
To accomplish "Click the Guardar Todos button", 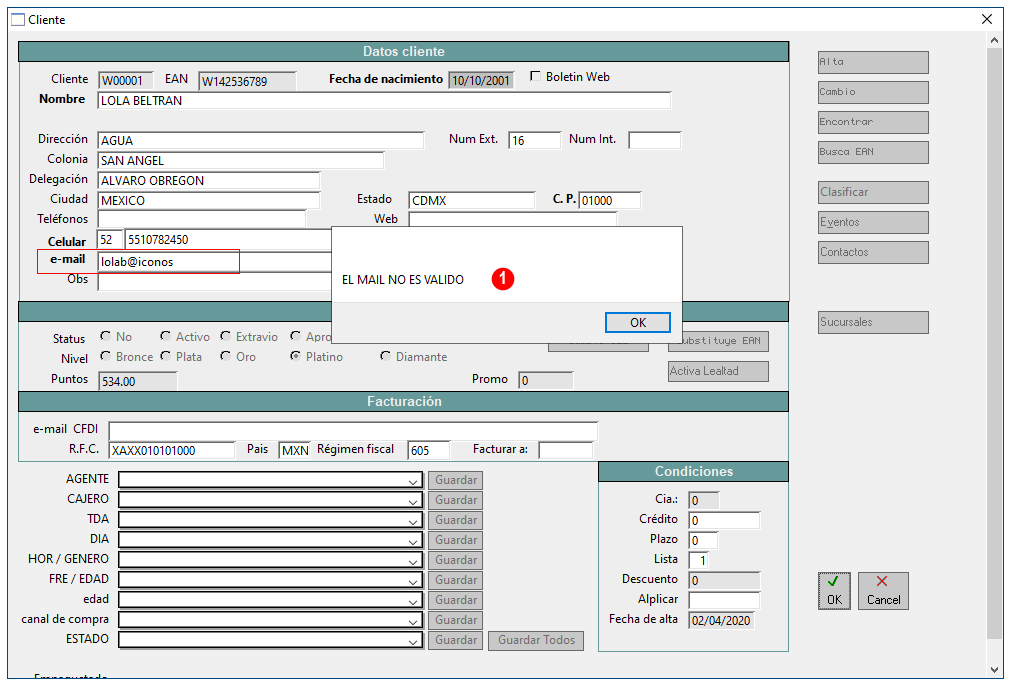I will [x=536, y=640].
